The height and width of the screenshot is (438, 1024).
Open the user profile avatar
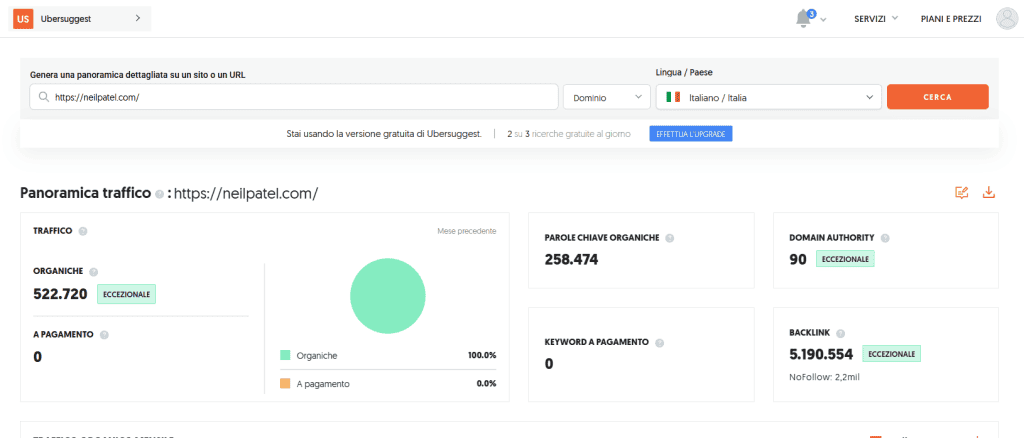[1006, 19]
